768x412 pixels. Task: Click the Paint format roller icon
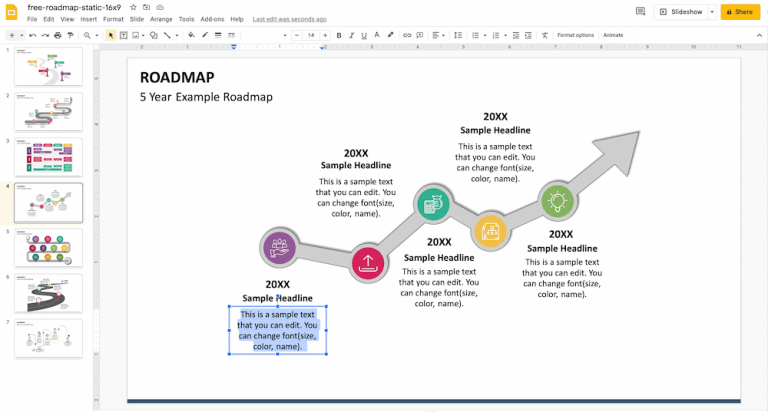72,35
